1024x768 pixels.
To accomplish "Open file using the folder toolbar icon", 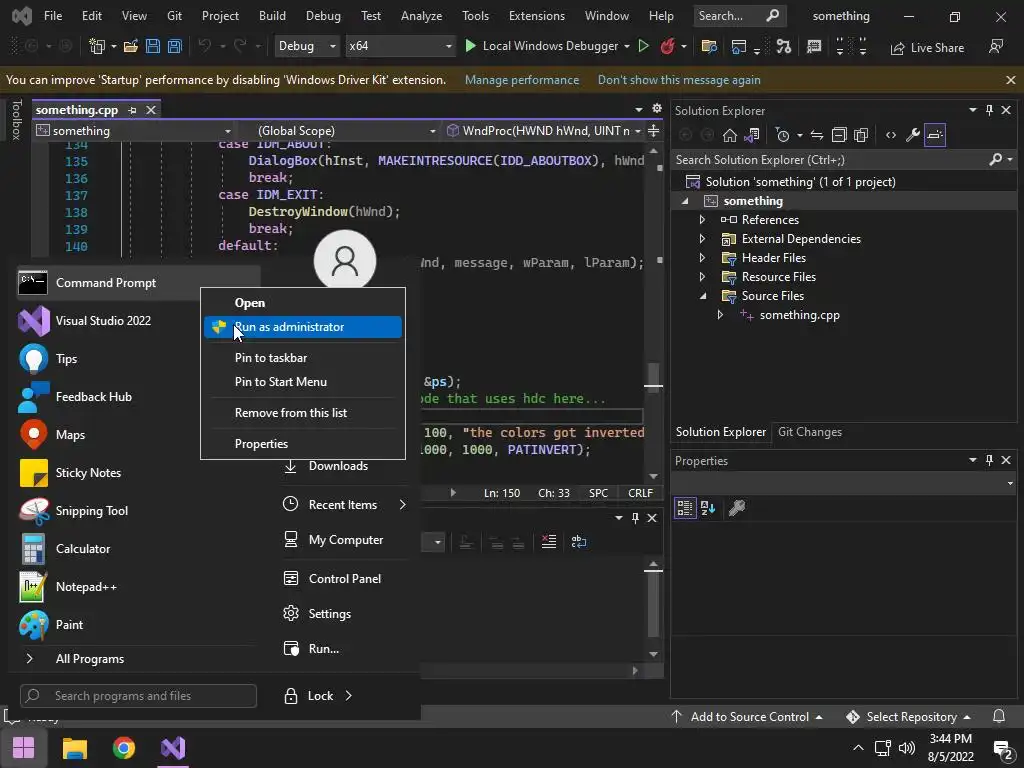I will (131, 46).
